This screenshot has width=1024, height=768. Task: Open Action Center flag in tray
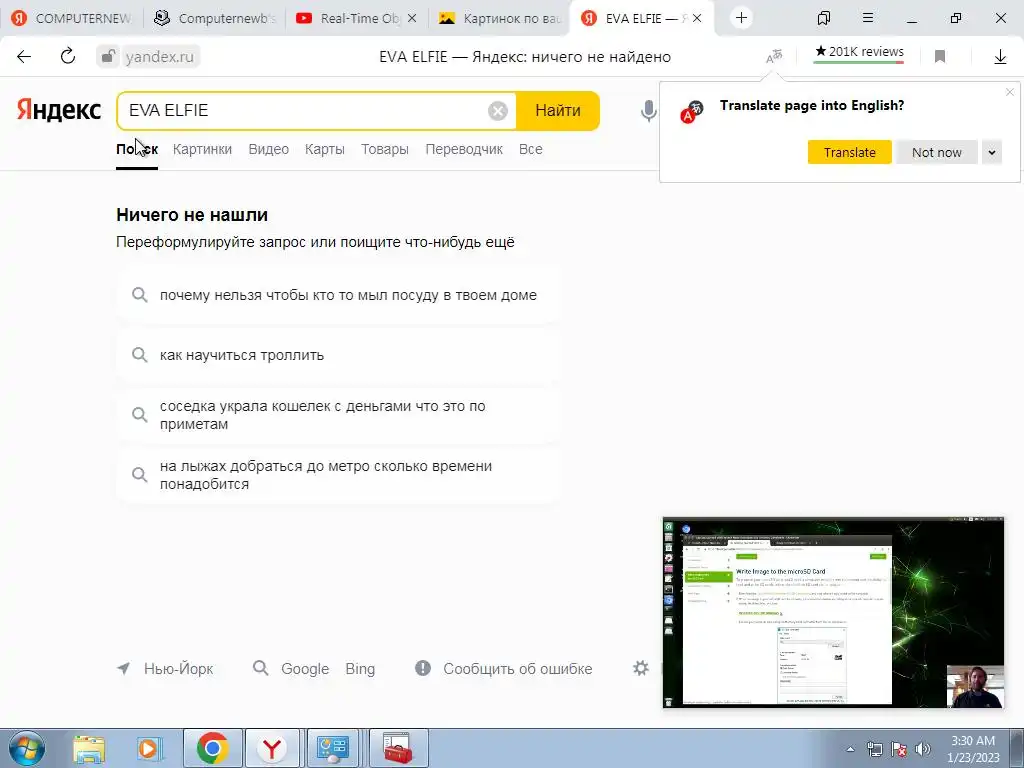point(899,749)
